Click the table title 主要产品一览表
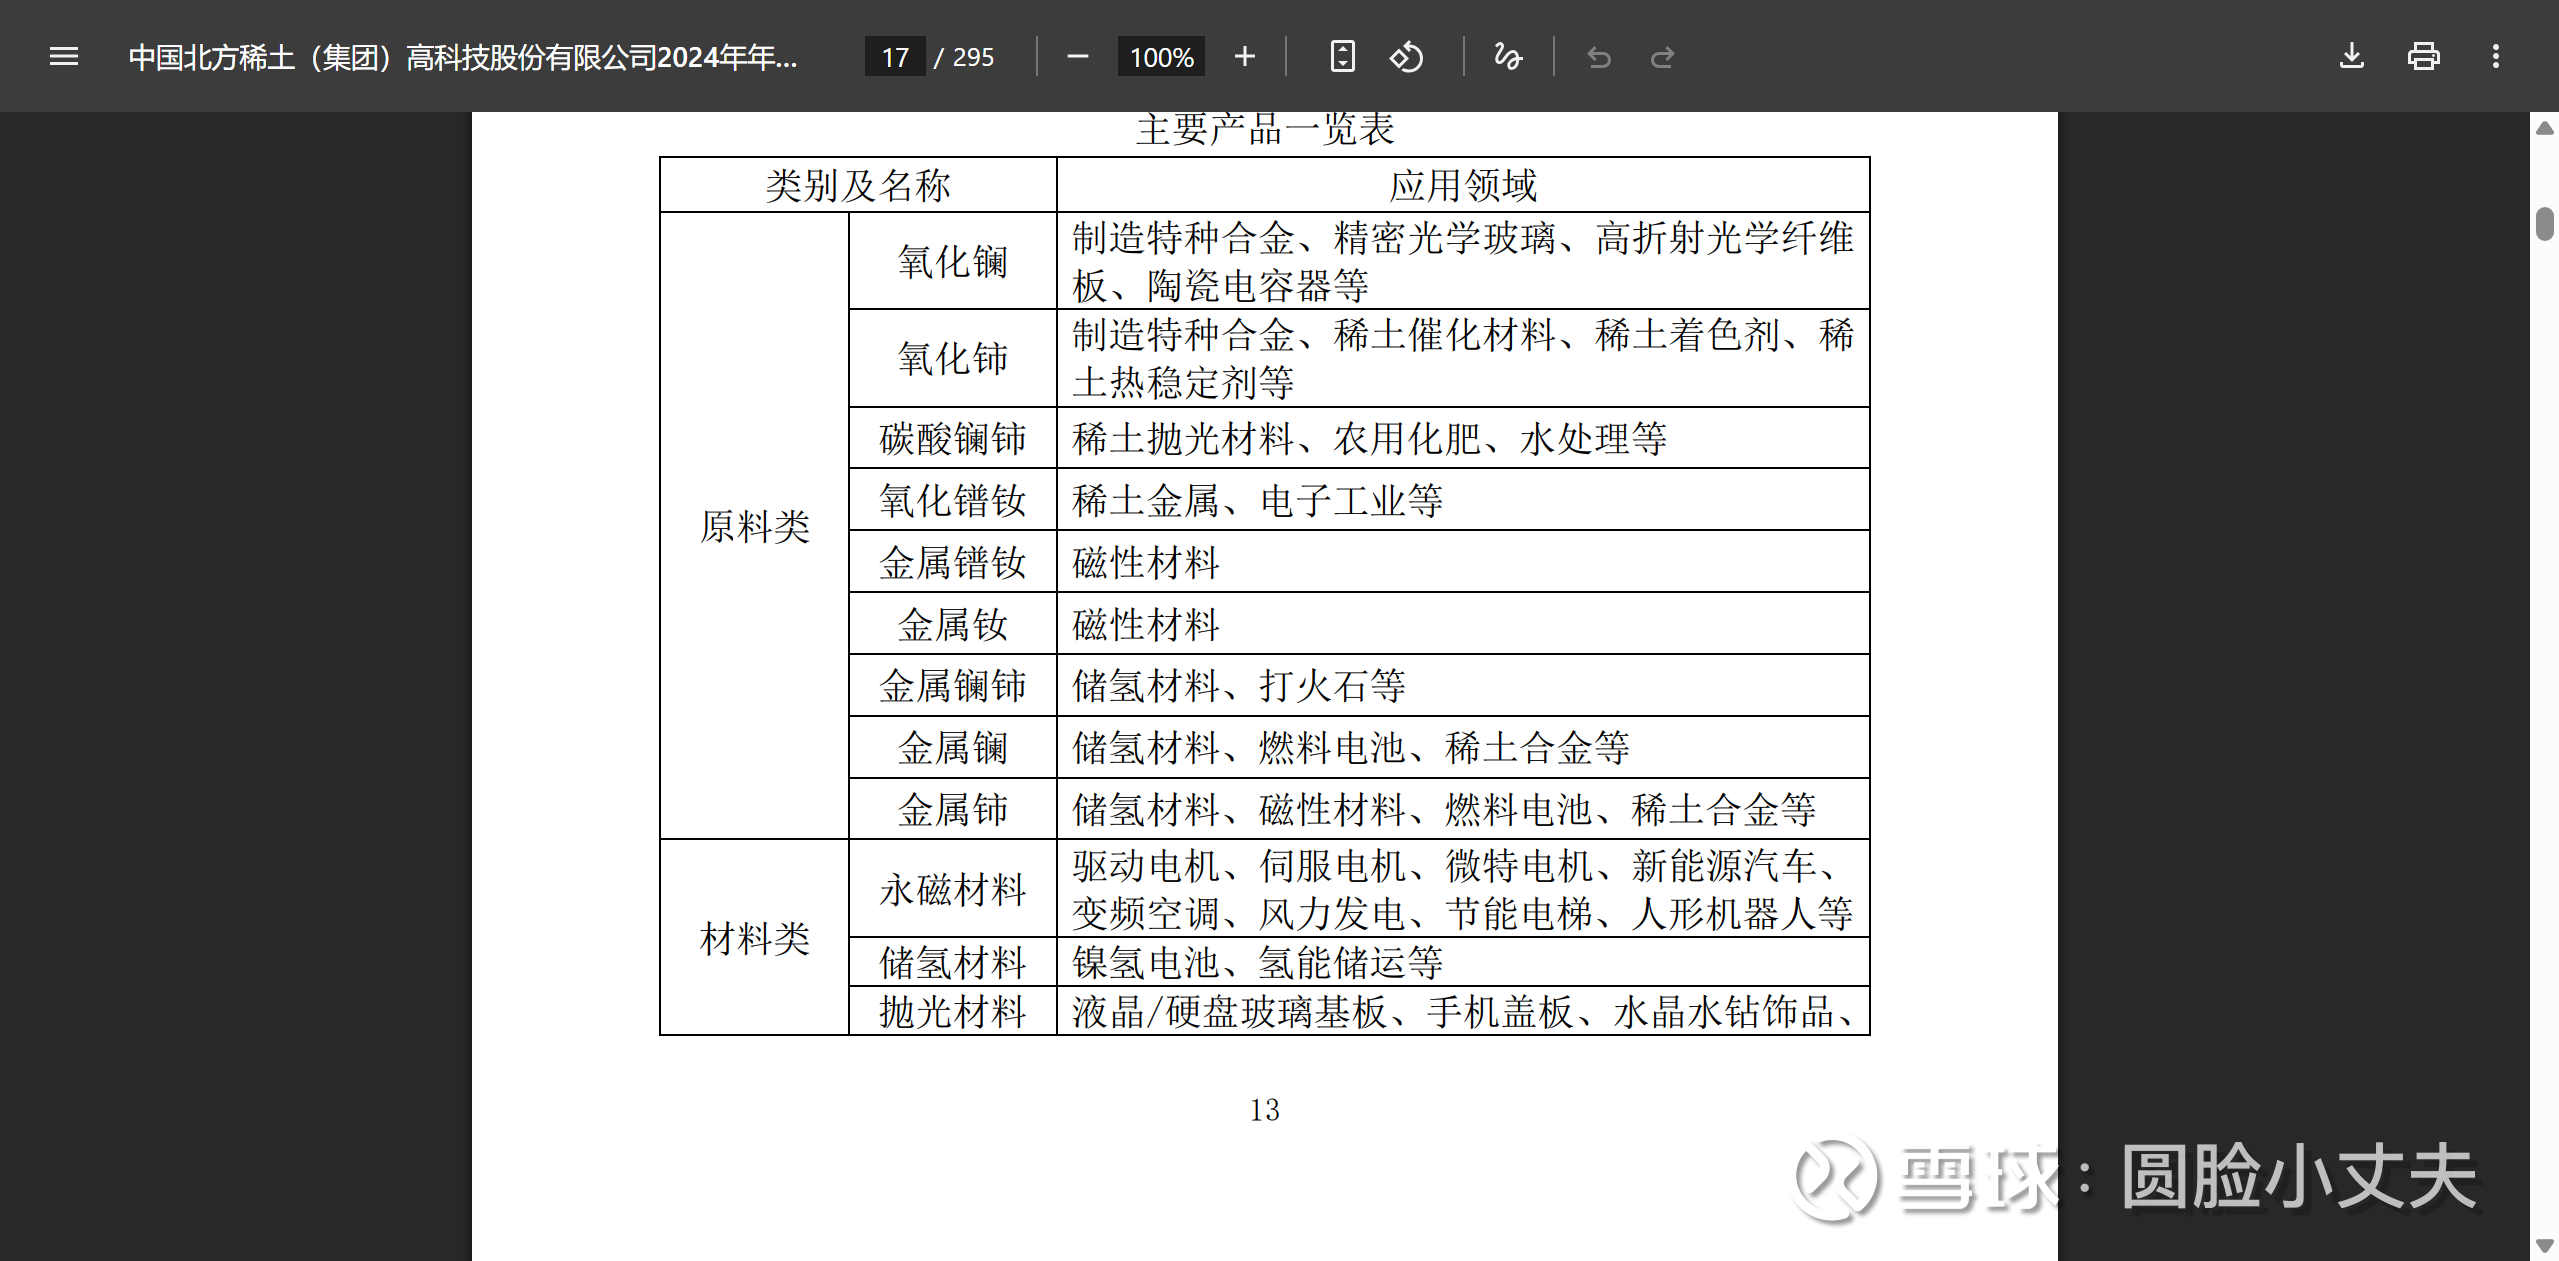2559x1261 pixels. click(1264, 130)
